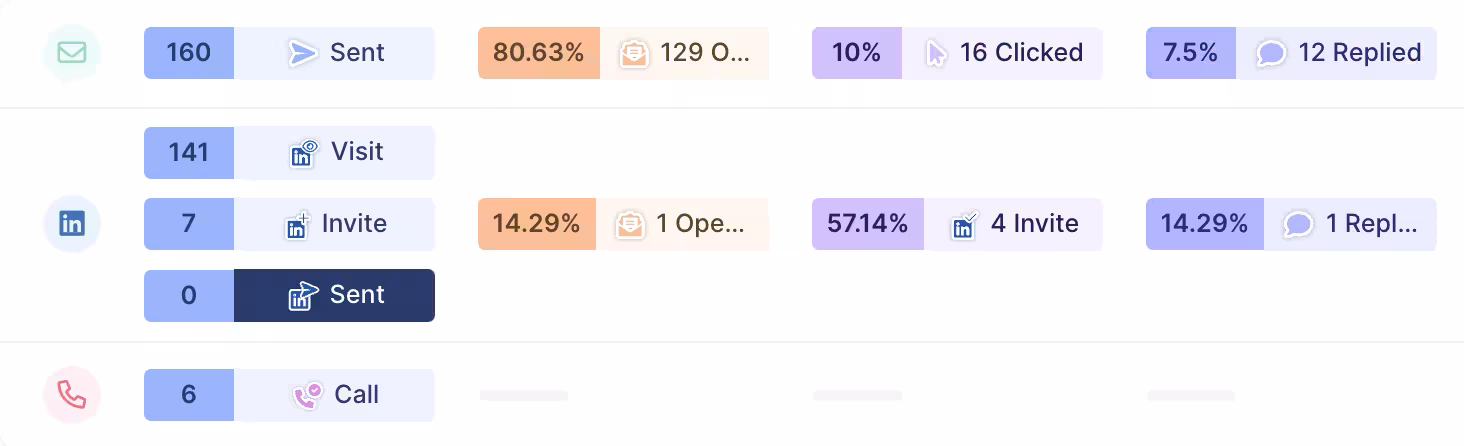The height and width of the screenshot is (446, 1464).
Task: Click the 57.14% invite accepted badge
Action: tap(868, 224)
